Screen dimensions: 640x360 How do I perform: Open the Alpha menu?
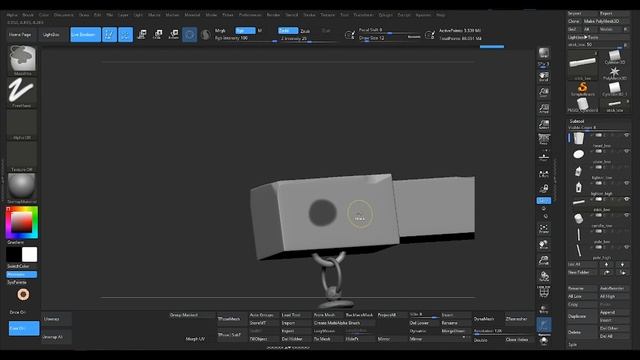click(12, 15)
